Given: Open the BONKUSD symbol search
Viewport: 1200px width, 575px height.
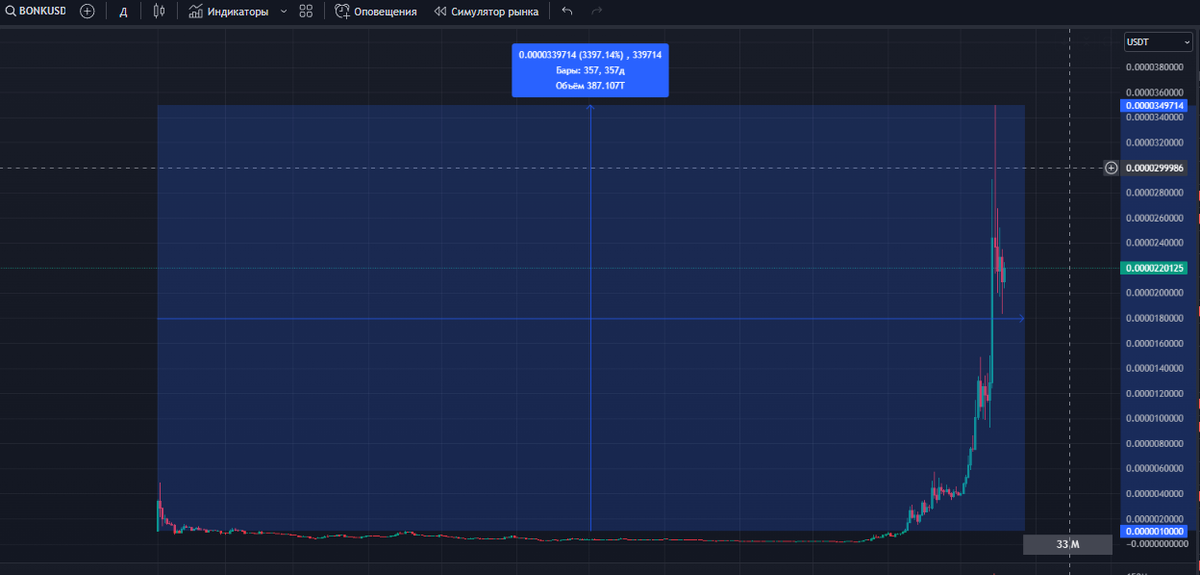Looking at the screenshot, I should [x=35, y=12].
